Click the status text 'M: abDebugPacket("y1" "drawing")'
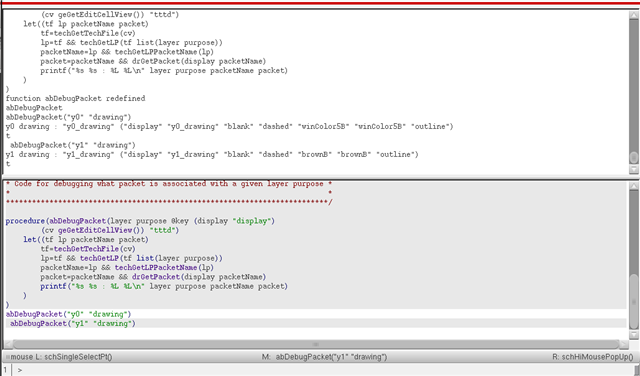The width and height of the screenshot is (640, 376). point(324,357)
